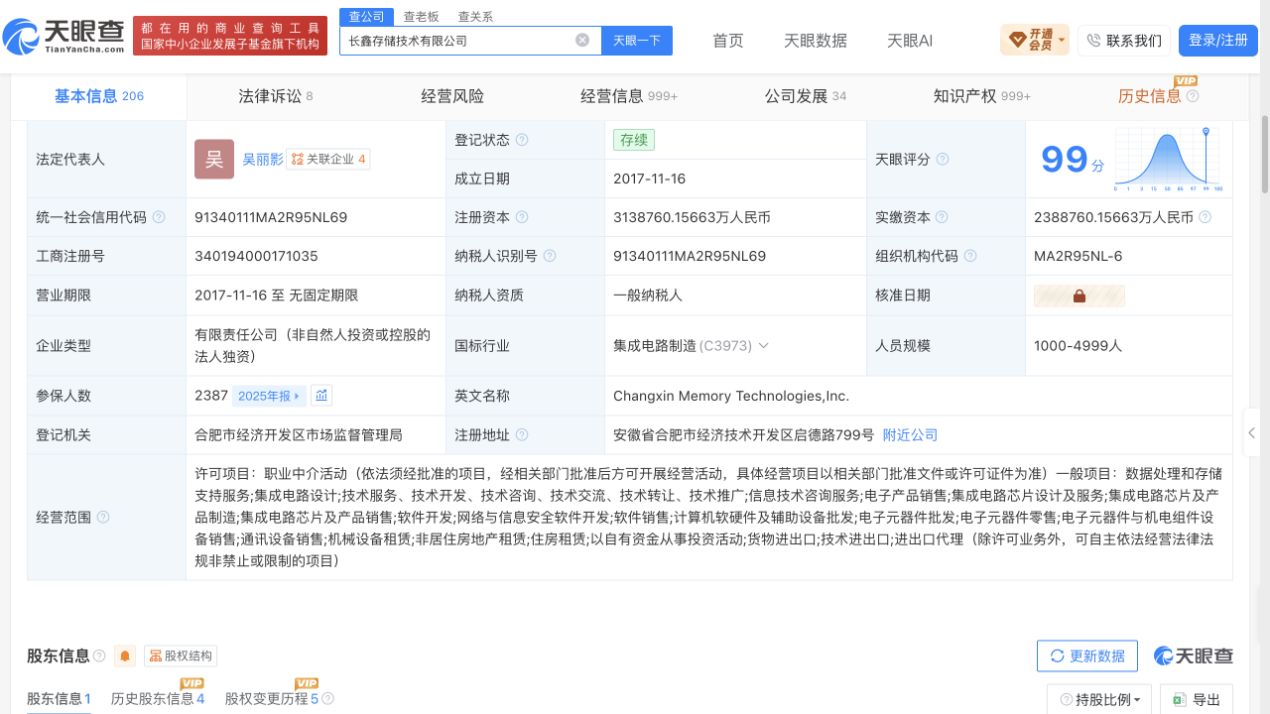Collapse the side panel arrow on right edge
Viewport: 1270px width, 714px height.
pos(1251,434)
